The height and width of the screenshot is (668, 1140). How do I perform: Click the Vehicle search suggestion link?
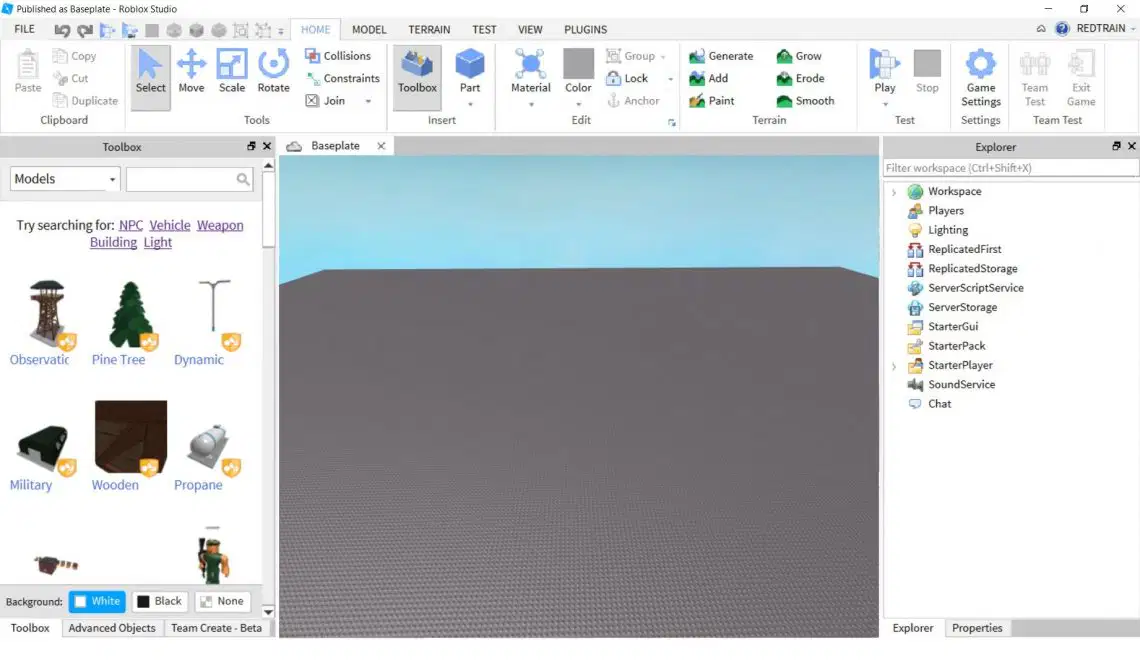point(170,225)
